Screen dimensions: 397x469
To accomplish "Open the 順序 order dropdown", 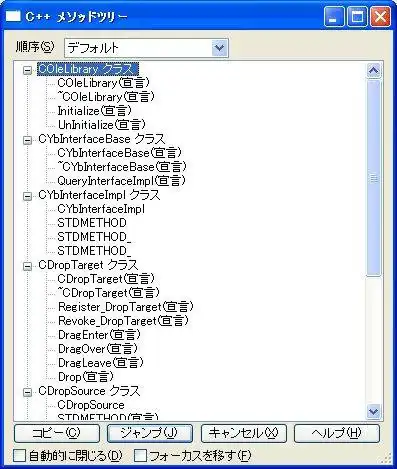I will pyautogui.click(x=219, y=48).
